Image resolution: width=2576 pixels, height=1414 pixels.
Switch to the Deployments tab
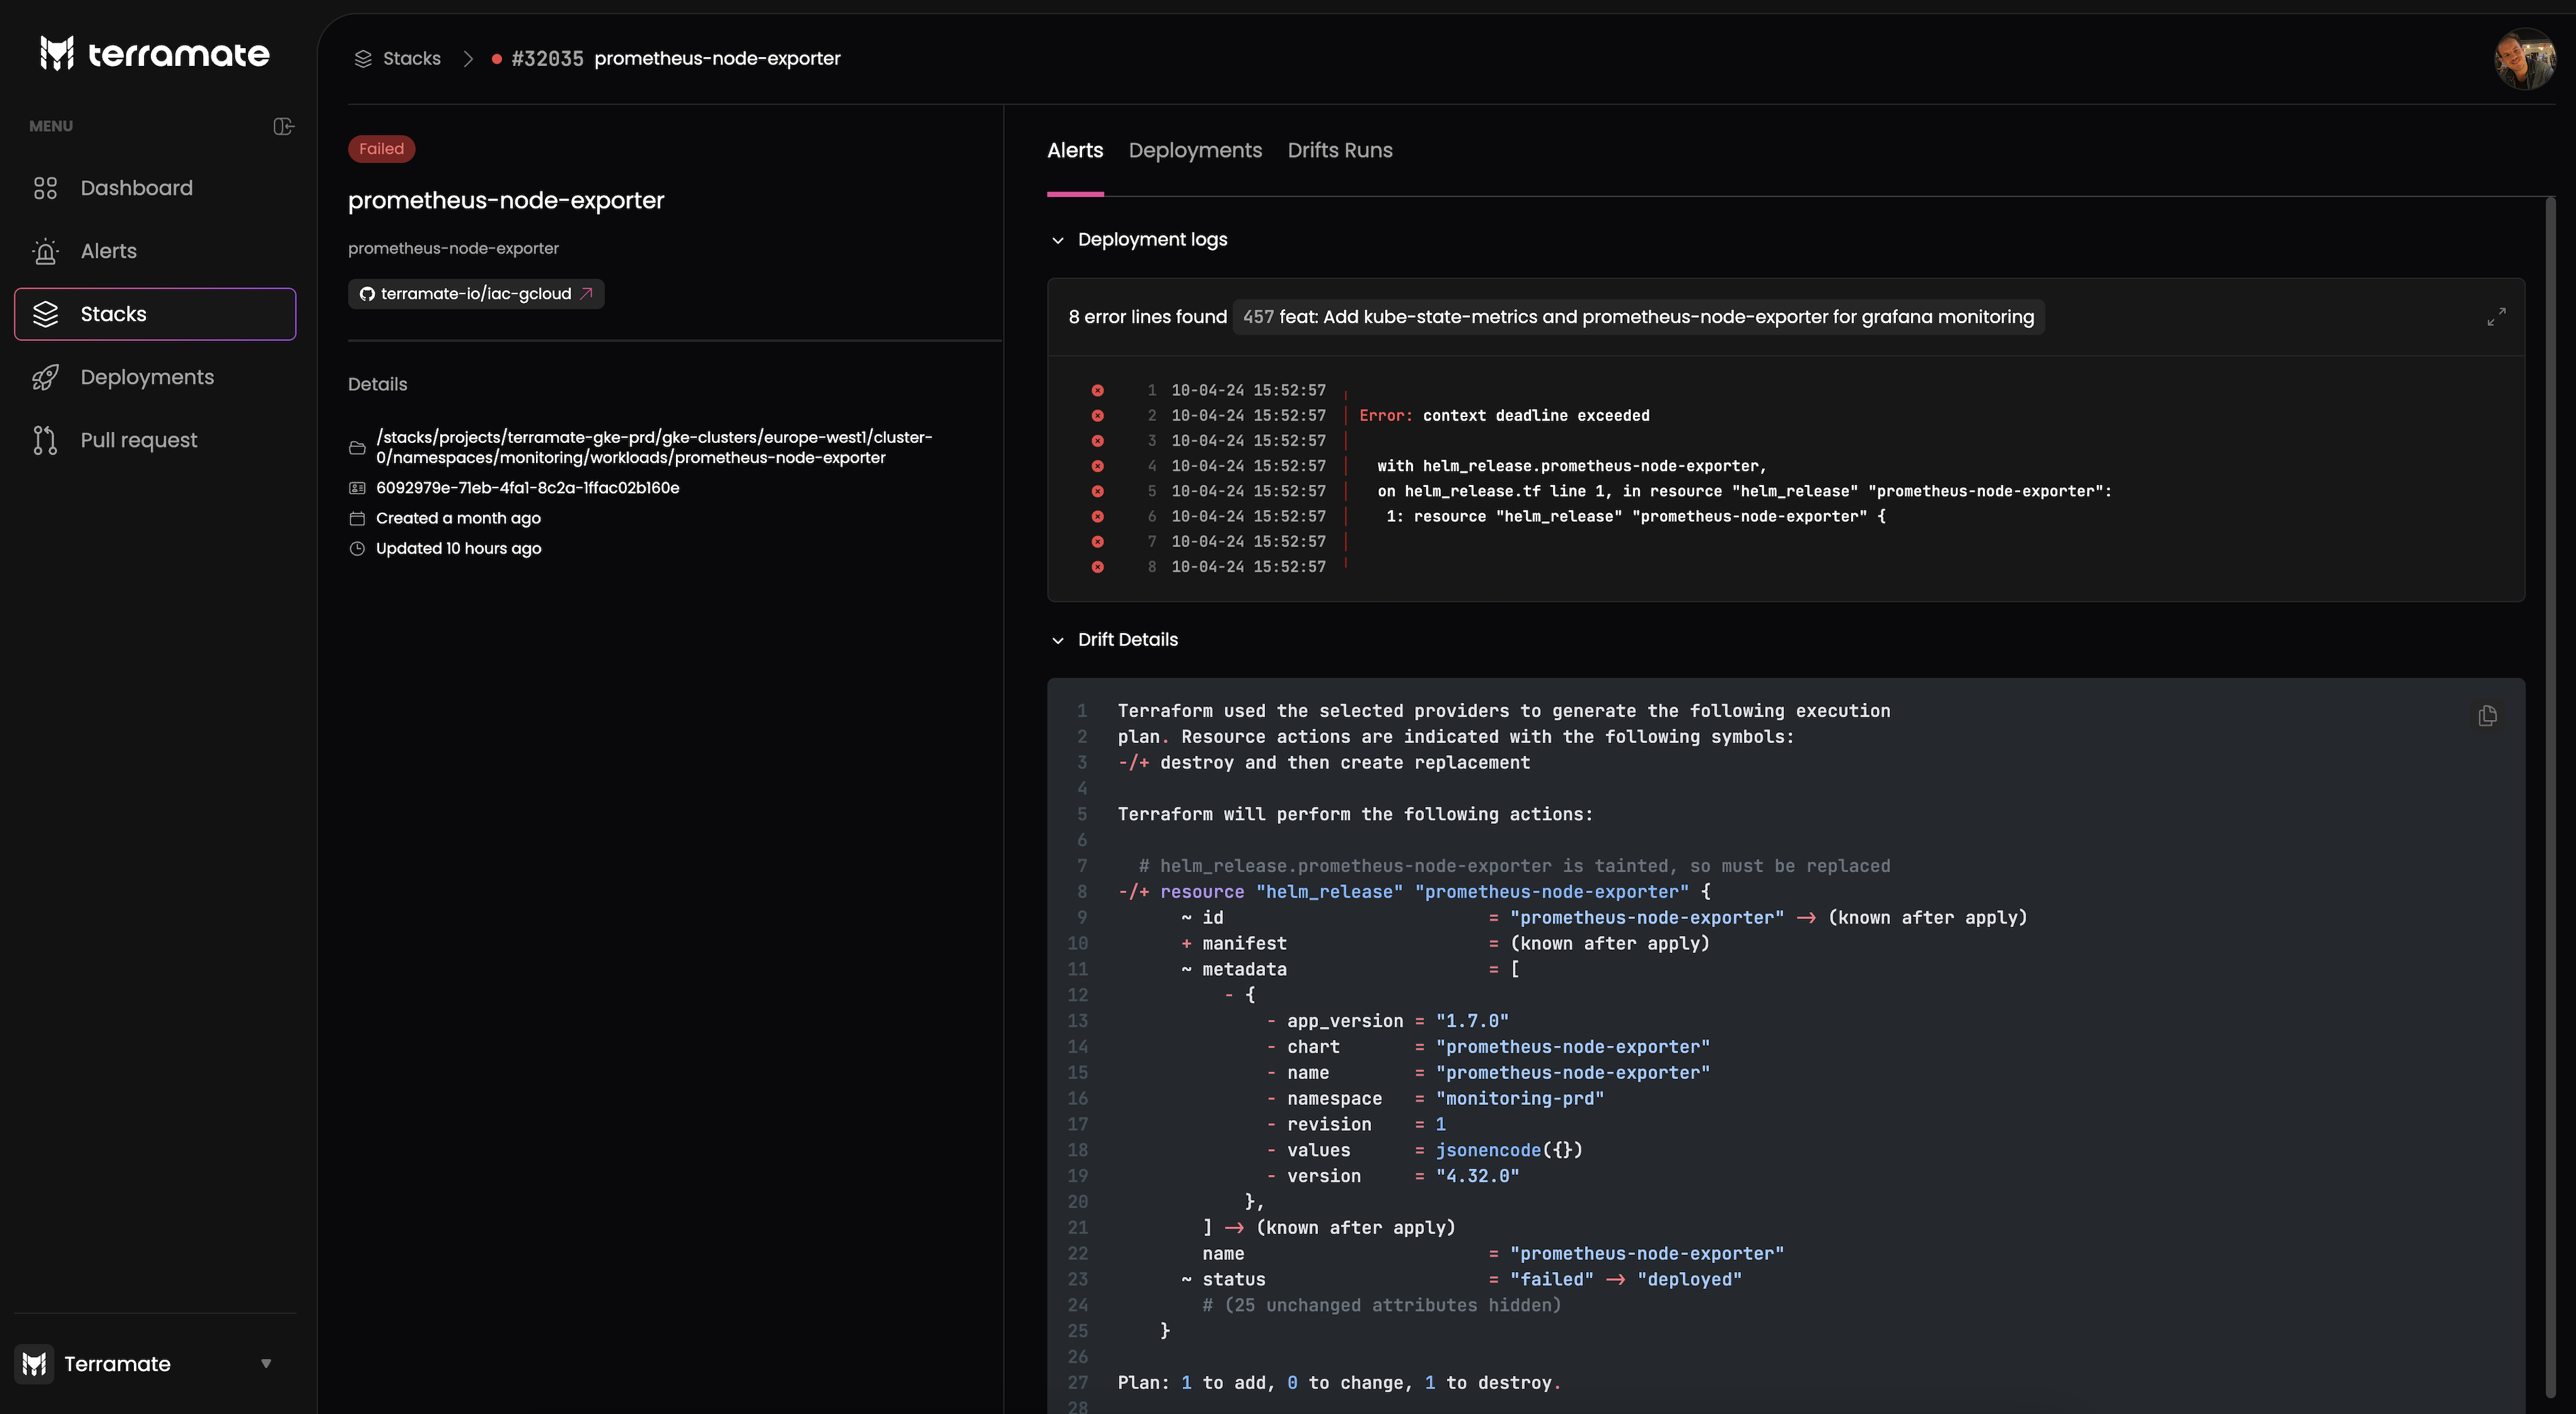coord(1195,150)
